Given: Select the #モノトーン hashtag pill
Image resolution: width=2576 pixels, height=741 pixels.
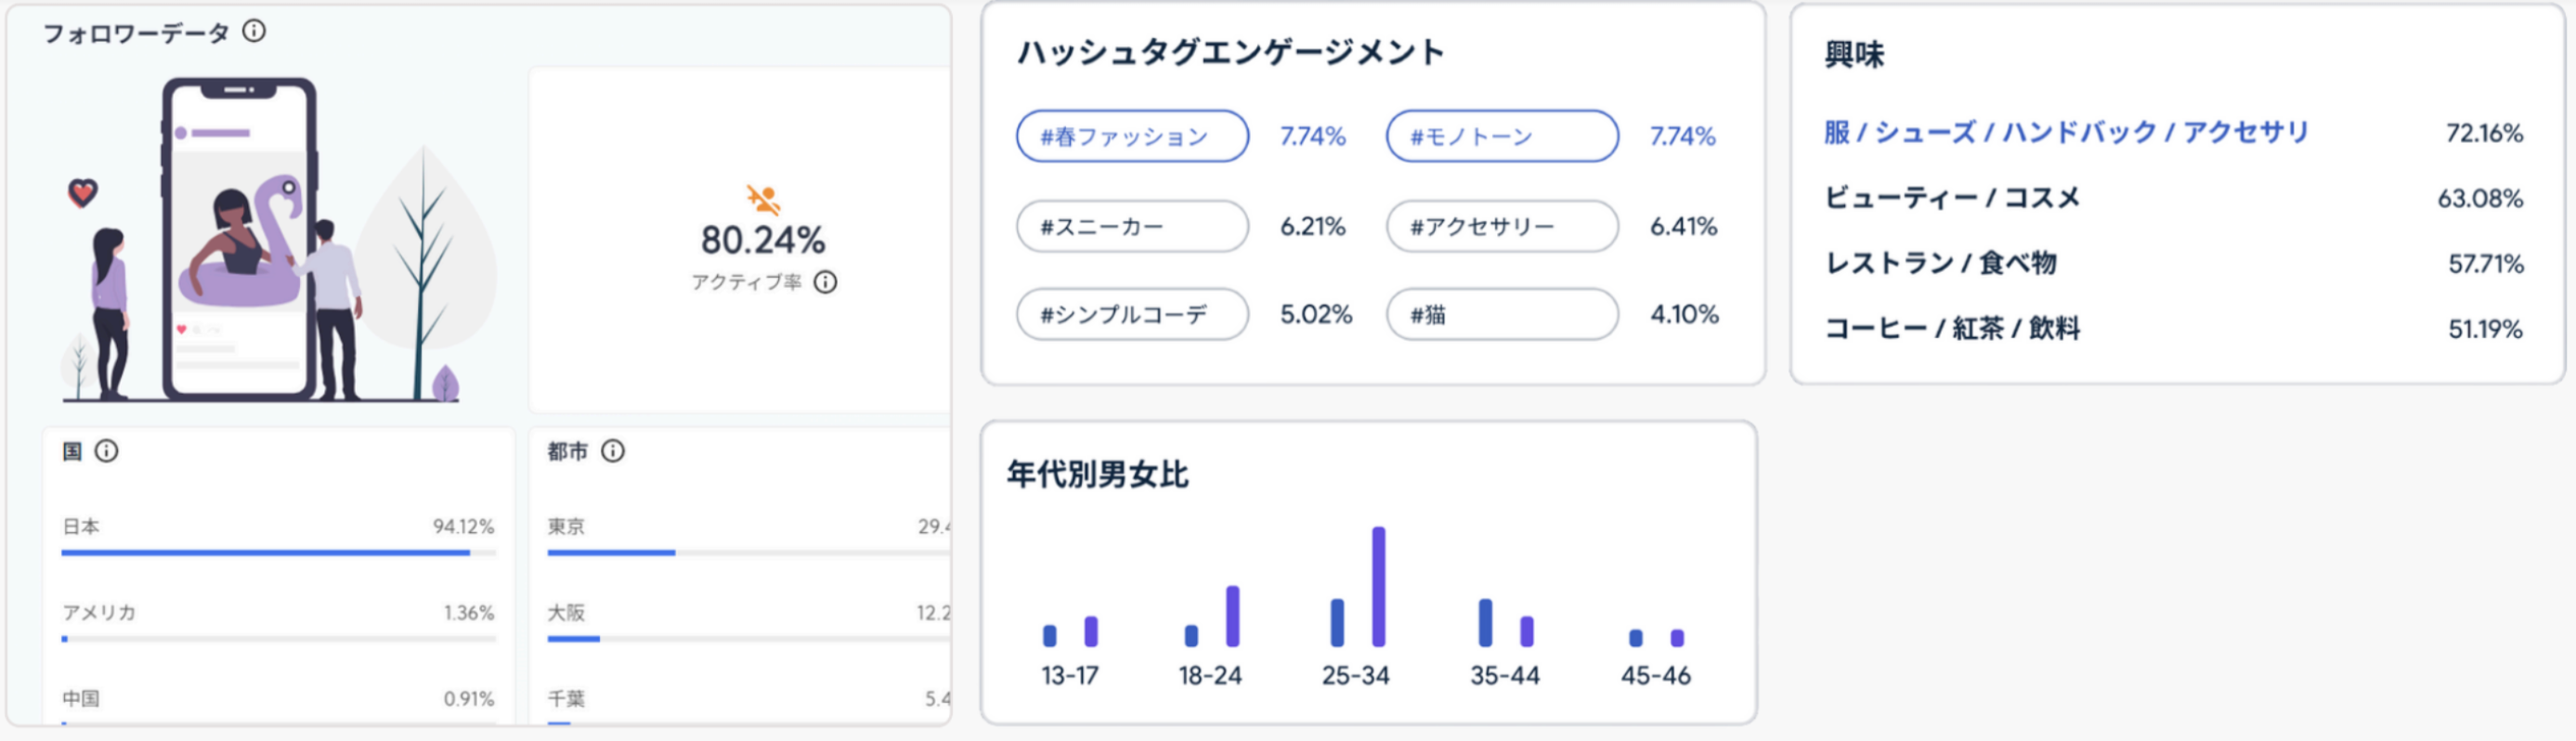Looking at the screenshot, I should (x=1501, y=136).
